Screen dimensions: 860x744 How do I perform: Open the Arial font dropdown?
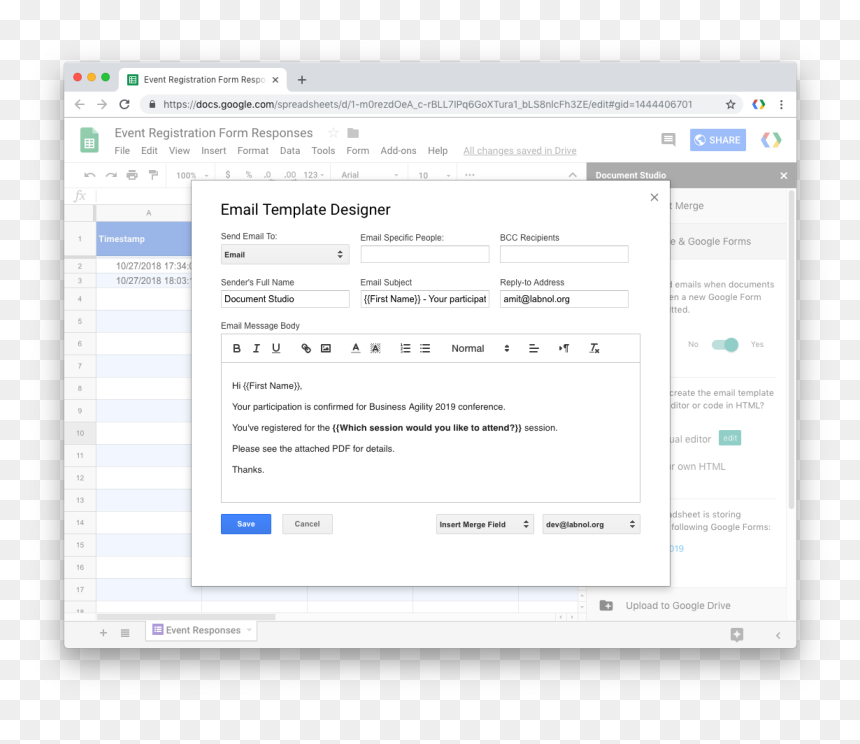[x=370, y=175]
